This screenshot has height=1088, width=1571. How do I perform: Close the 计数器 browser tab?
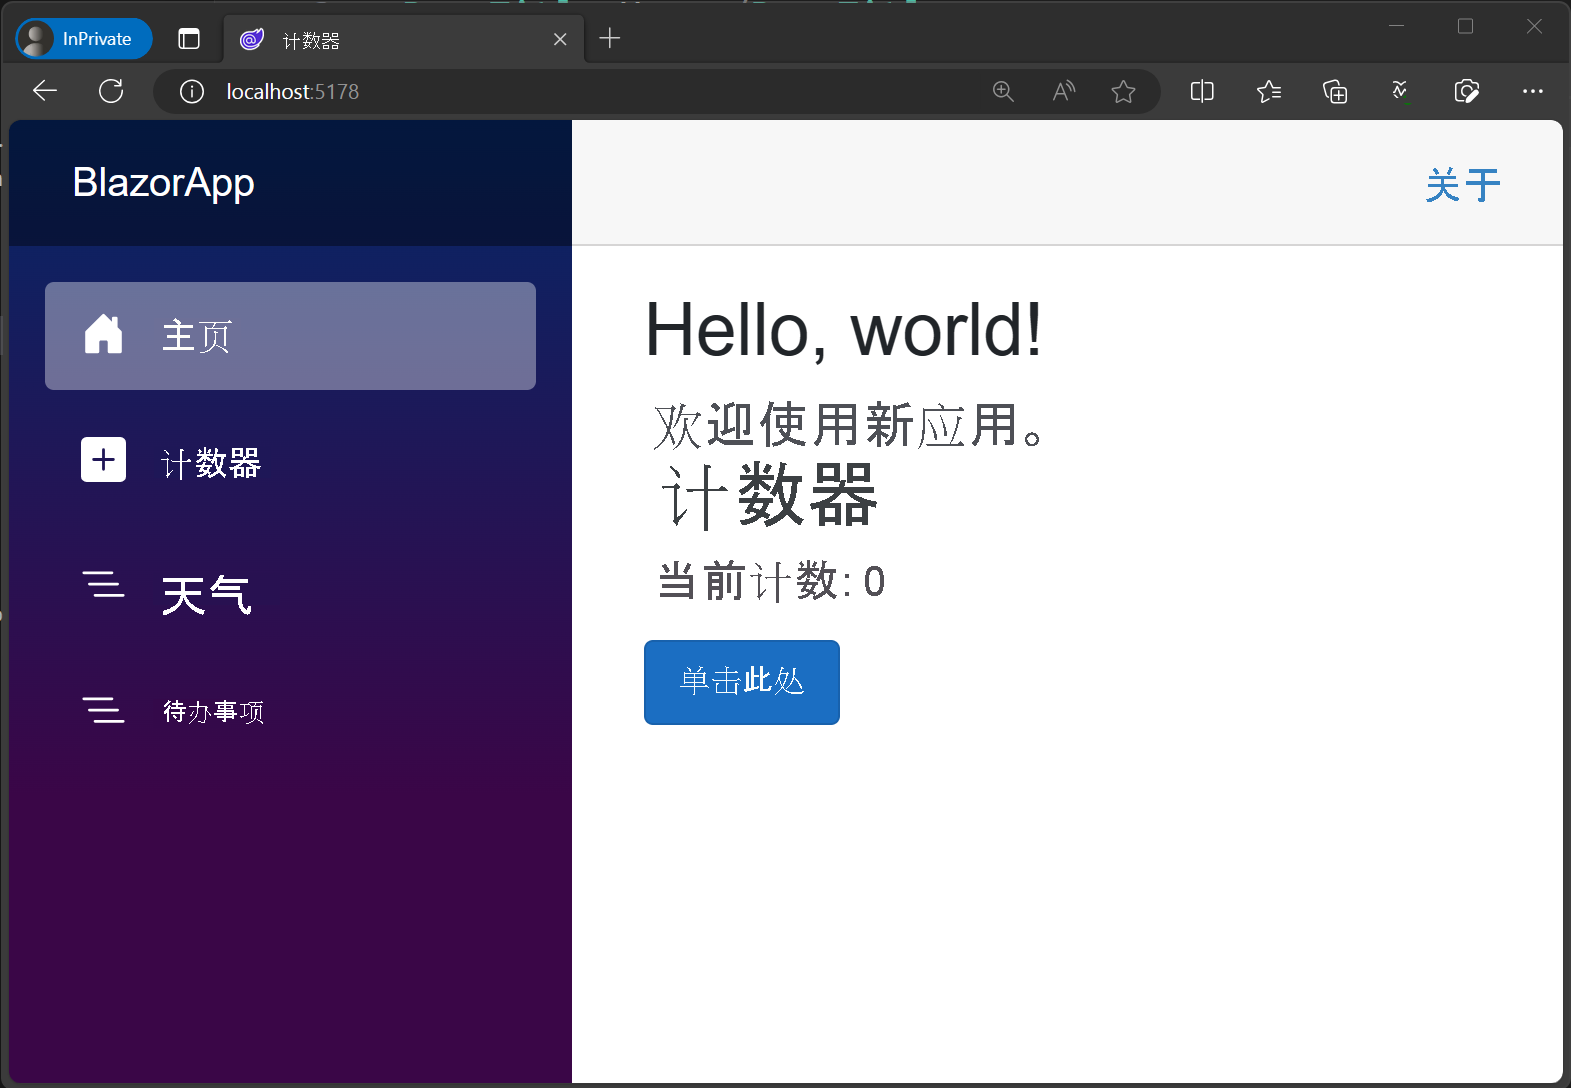pyautogui.click(x=560, y=39)
